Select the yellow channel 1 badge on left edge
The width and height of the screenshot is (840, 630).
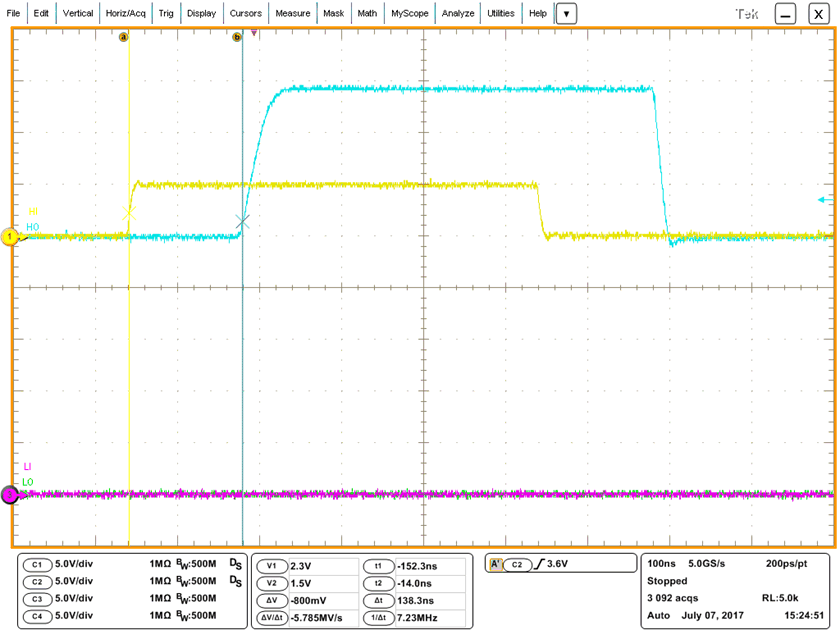(x=10, y=237)
